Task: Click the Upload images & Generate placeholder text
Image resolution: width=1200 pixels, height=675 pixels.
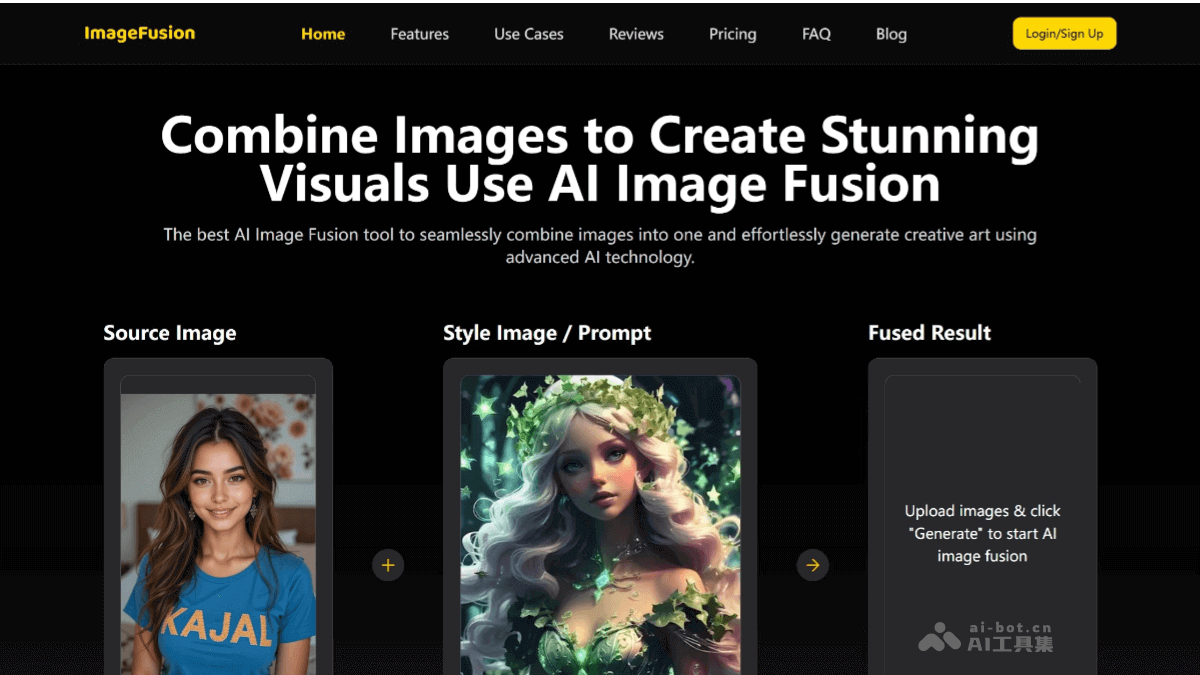Action: click(982, 533)
